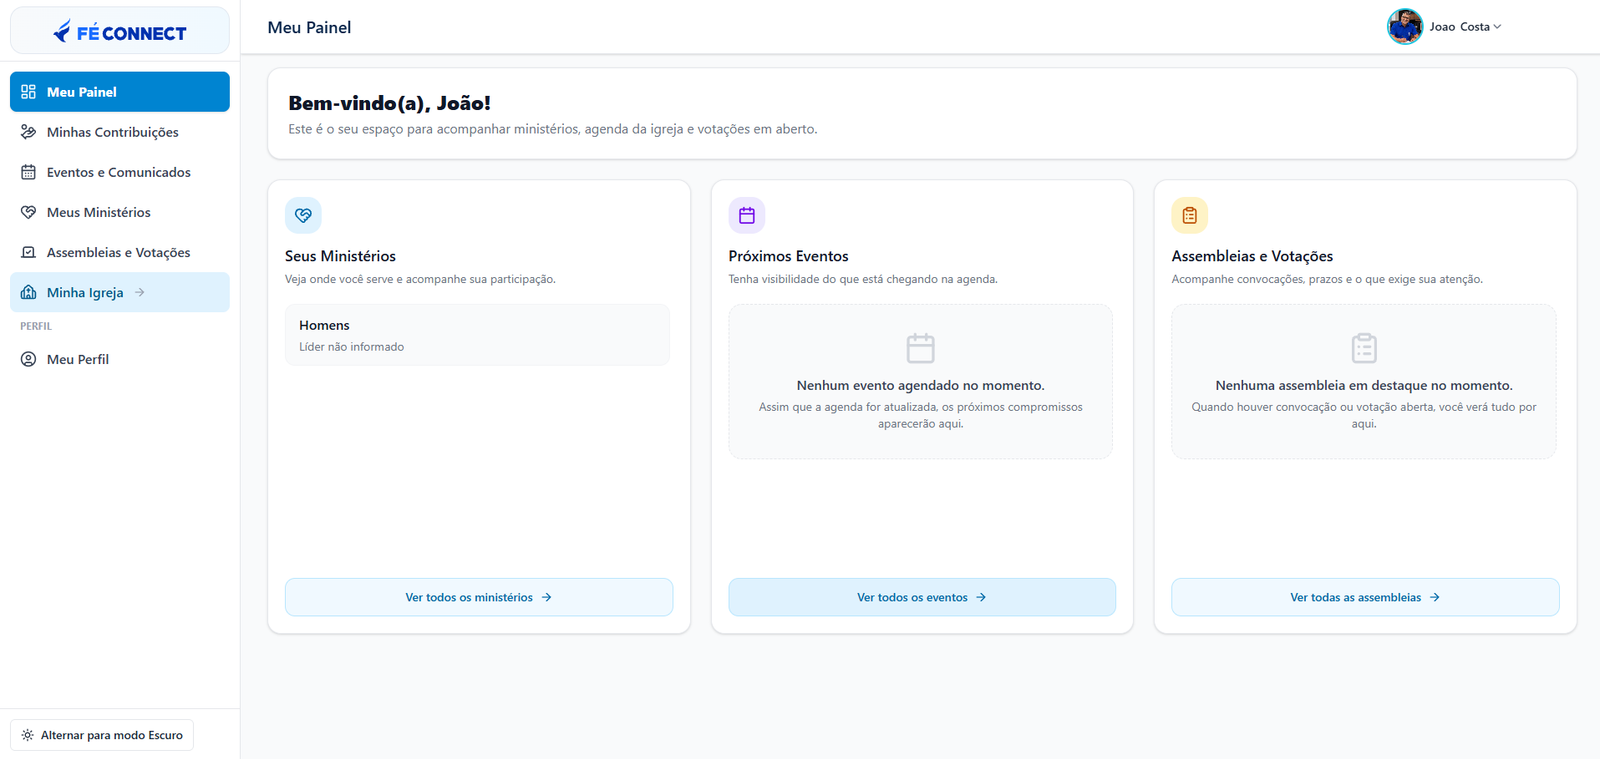Click the sun icon for theme switch
The height and width of the screenshot is (759, 1600).
coord(27,735)
